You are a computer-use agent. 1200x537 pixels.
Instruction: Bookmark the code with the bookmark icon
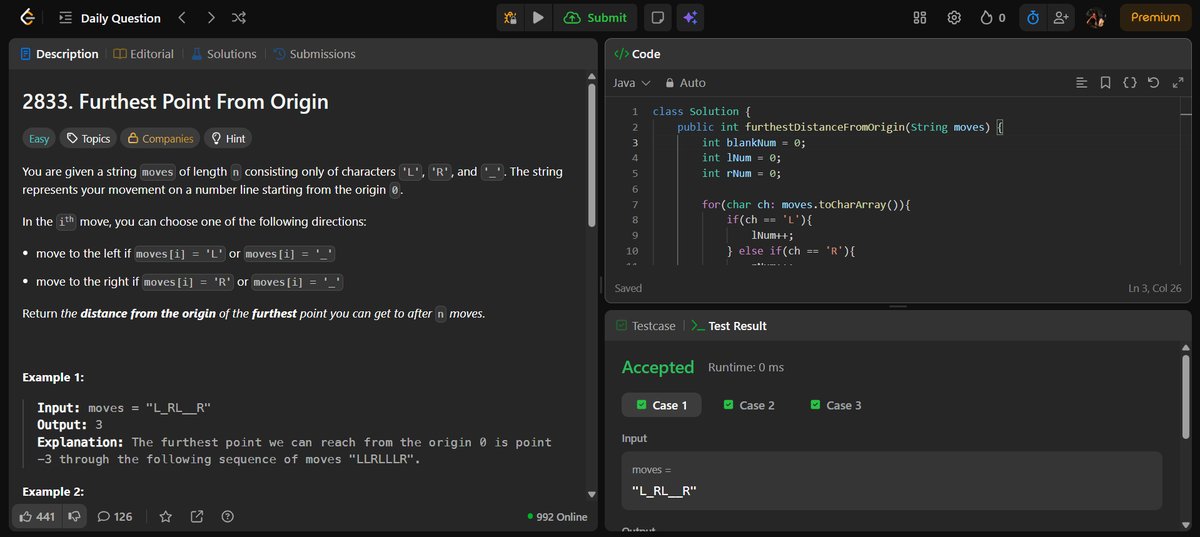1105,83
